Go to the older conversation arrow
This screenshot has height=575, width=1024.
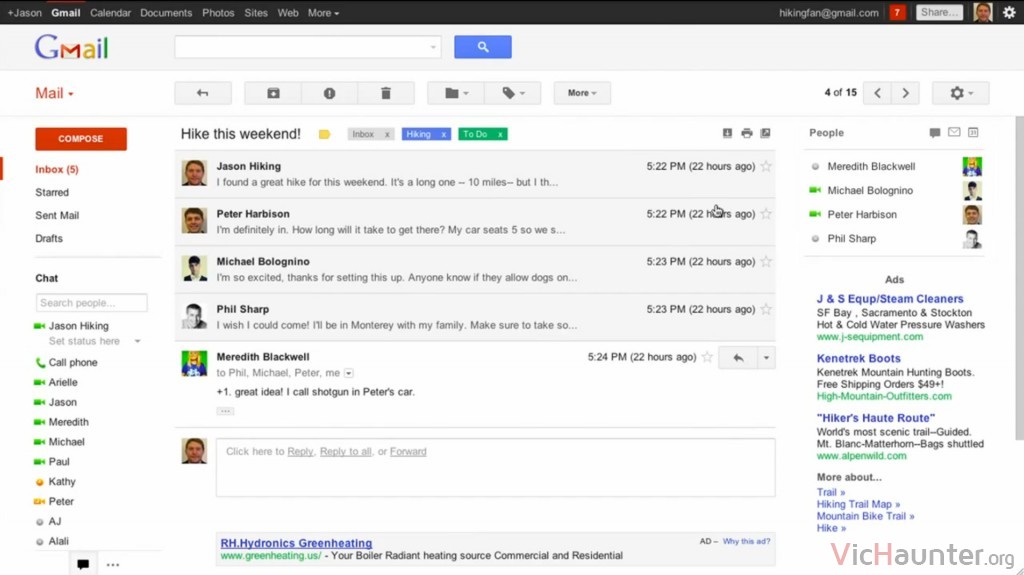point(905,93)
